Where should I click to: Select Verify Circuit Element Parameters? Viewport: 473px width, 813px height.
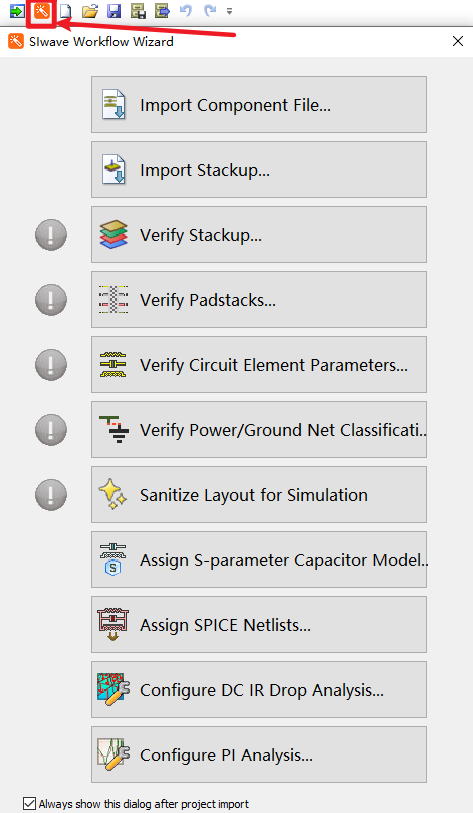click(259, 365)
